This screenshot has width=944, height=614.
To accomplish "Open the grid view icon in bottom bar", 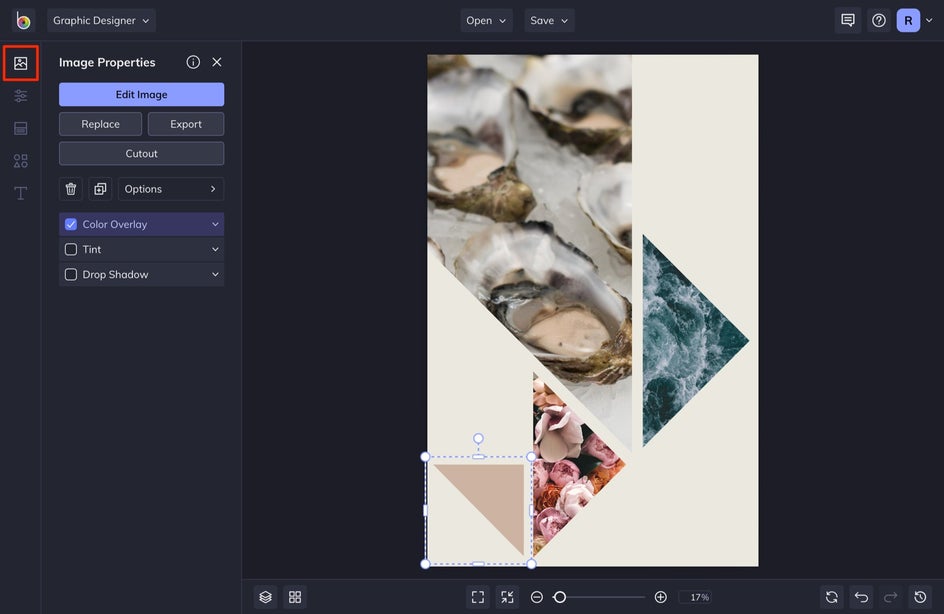I will click(295, 597).
